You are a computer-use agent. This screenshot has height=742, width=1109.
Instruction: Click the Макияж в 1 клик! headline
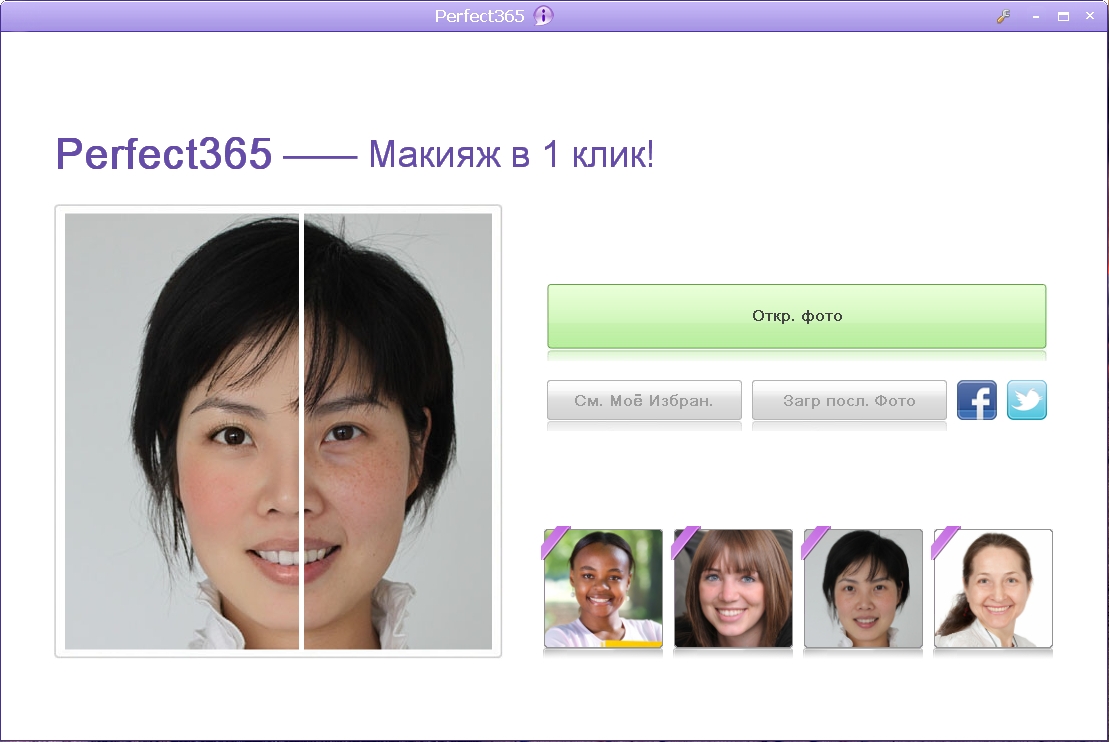click(511, 154)
